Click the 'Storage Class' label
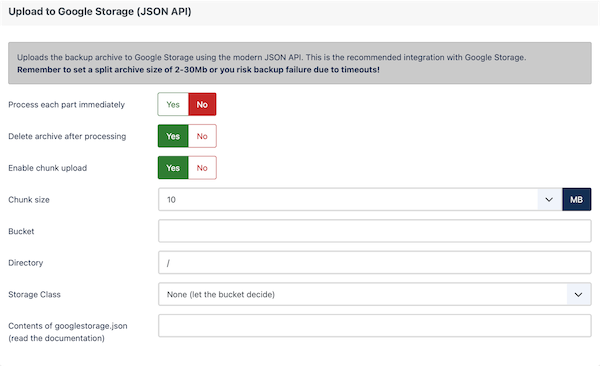 (34, 294)
